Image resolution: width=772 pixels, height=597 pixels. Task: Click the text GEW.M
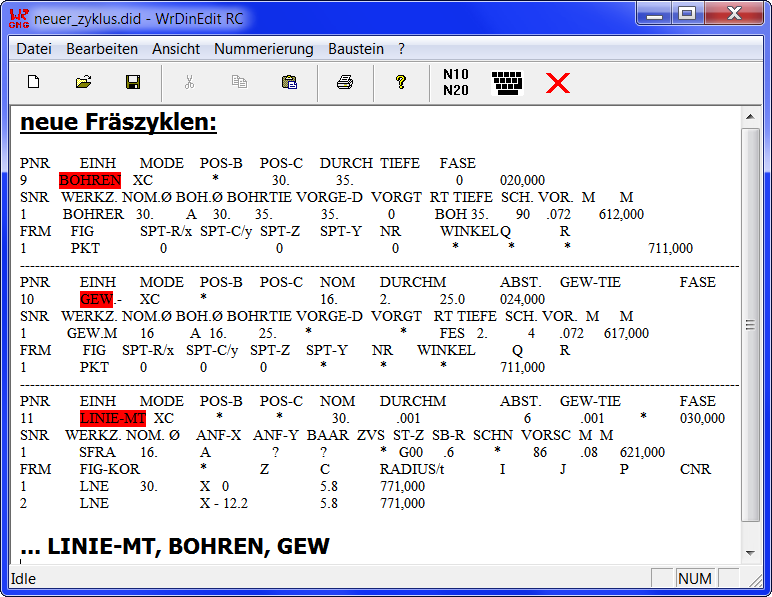click(x=92, y=334)
